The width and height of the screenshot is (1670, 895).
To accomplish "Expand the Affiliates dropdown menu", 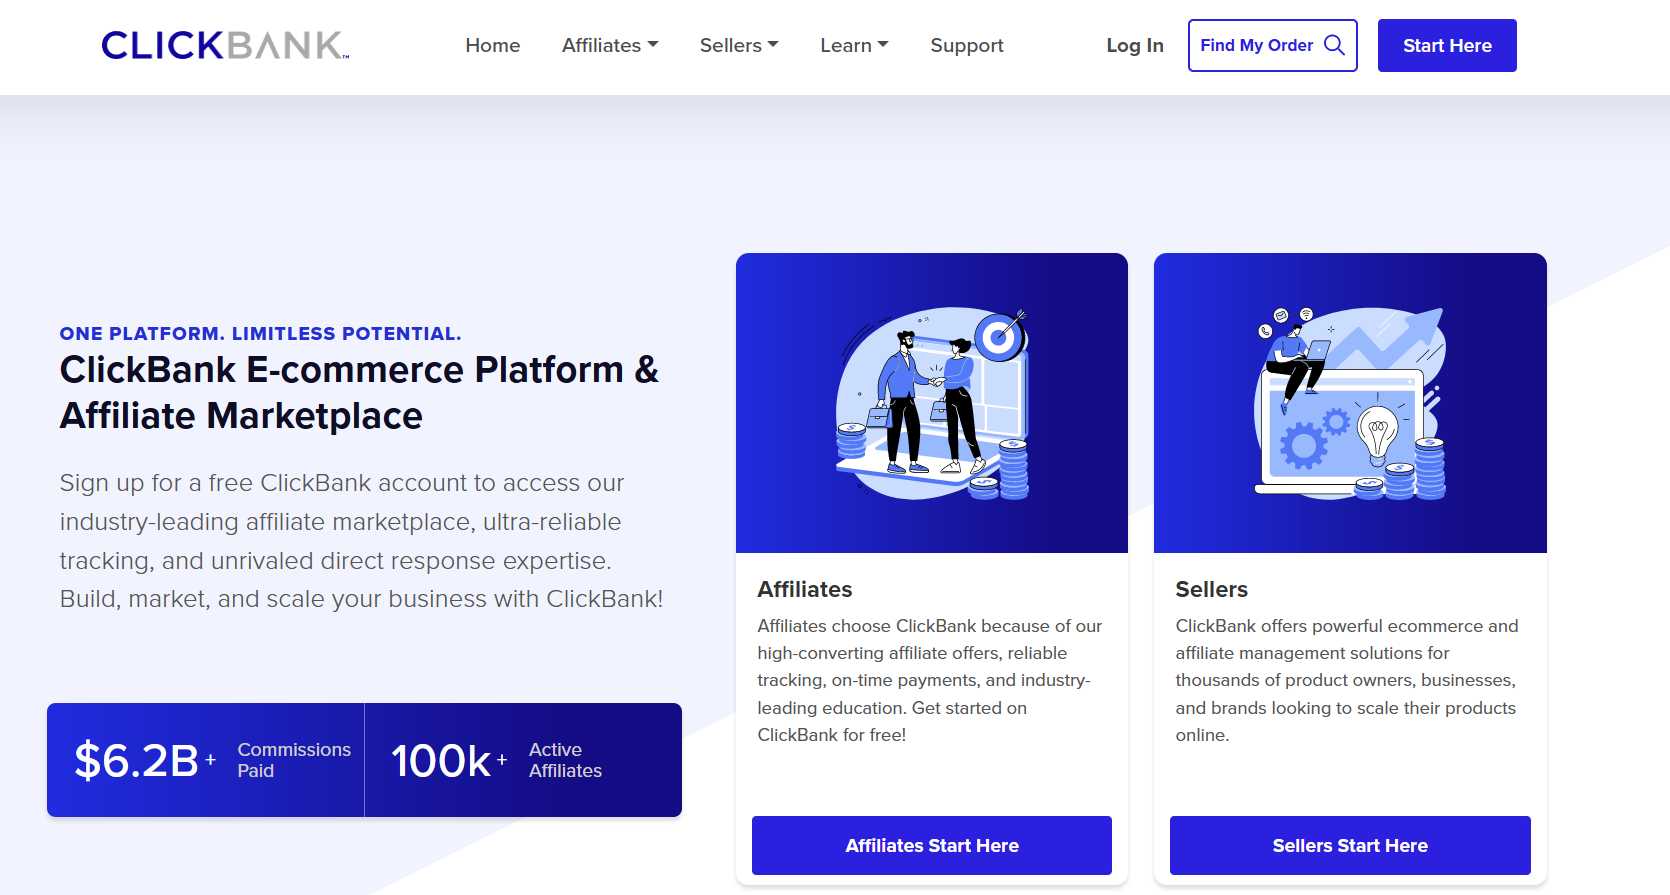I will click(x=609, y=46).
